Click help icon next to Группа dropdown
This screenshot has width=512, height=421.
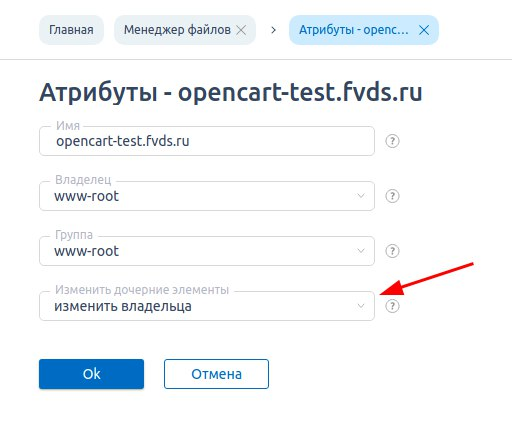point(392,251)
